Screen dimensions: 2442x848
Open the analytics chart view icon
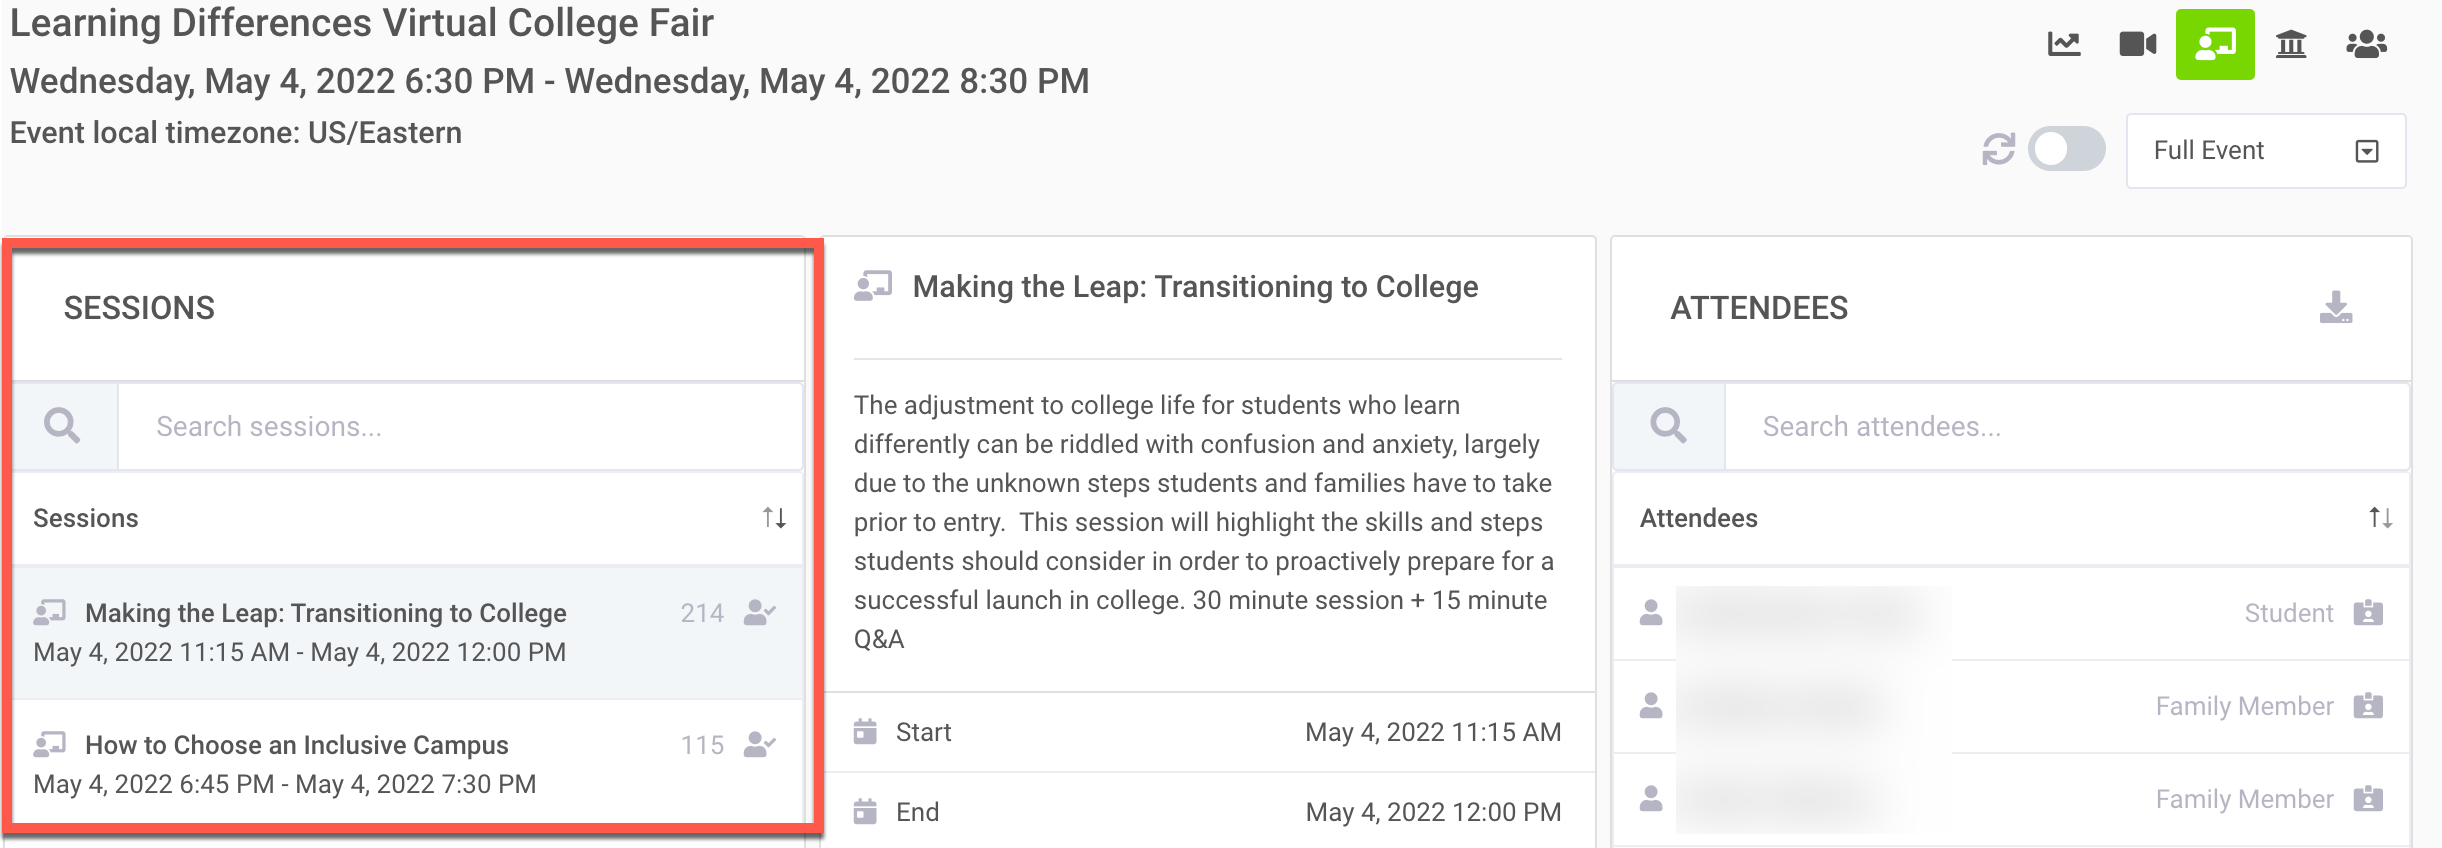2064,44
